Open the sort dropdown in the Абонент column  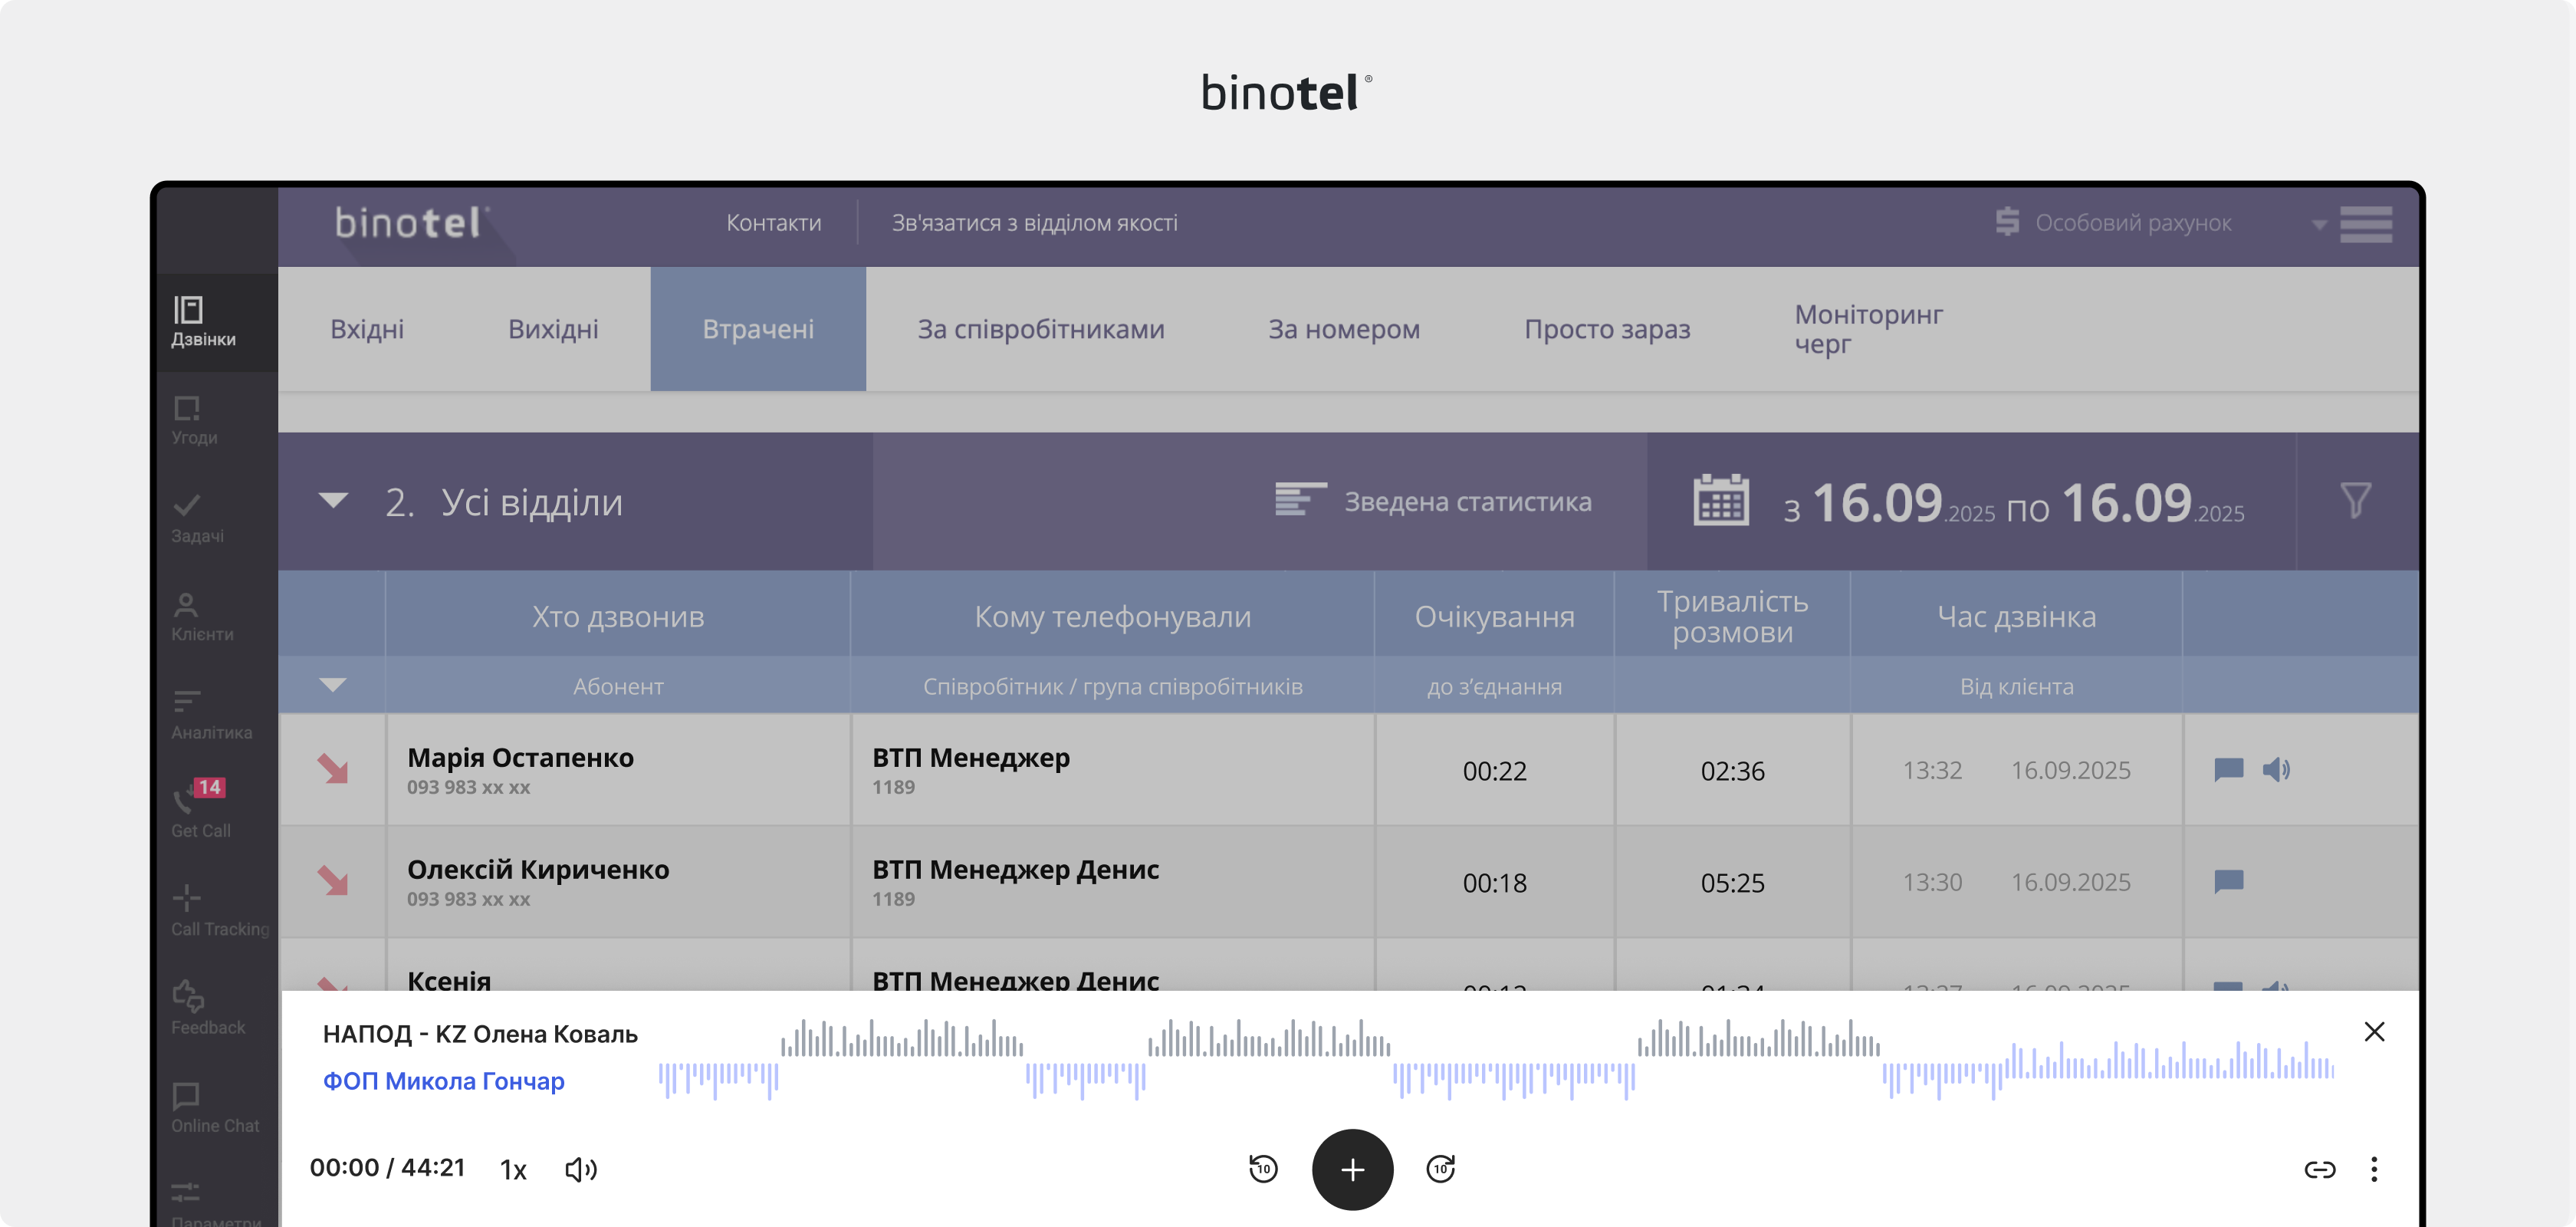(x=333, y=686)
